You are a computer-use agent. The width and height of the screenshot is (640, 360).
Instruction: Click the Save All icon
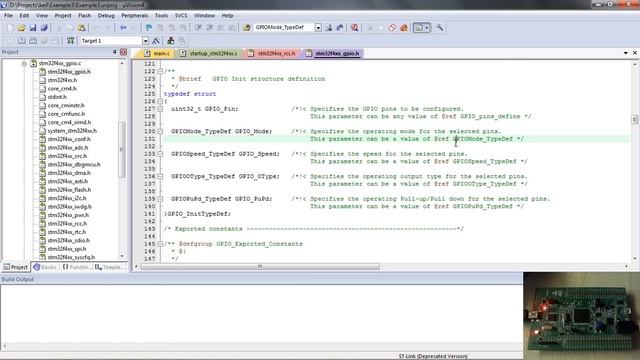[44, 28]
